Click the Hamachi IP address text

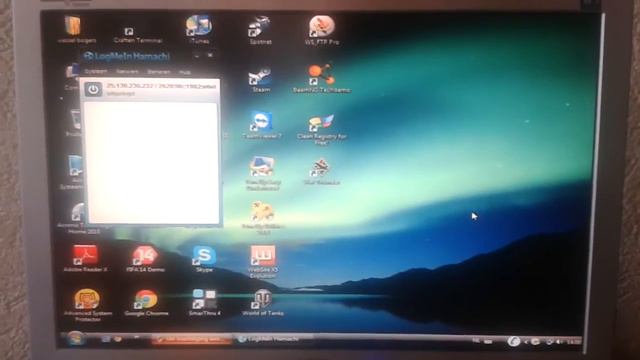tap(161, 86)
